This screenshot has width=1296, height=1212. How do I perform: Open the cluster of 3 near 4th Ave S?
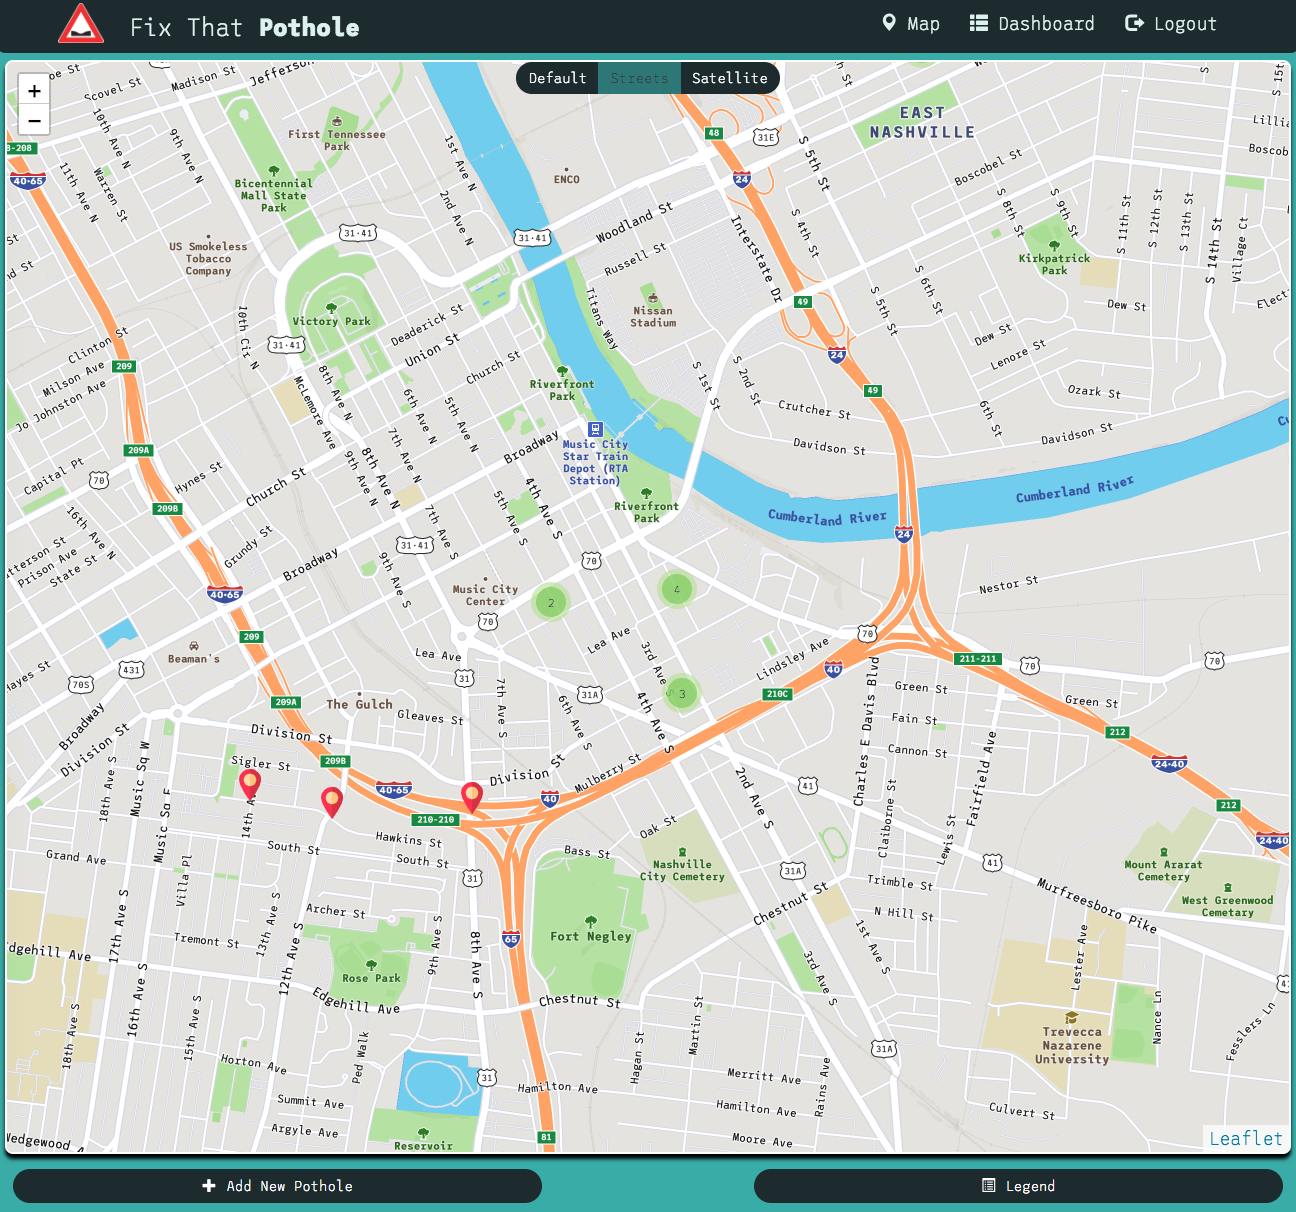click(x=682, y=693)
